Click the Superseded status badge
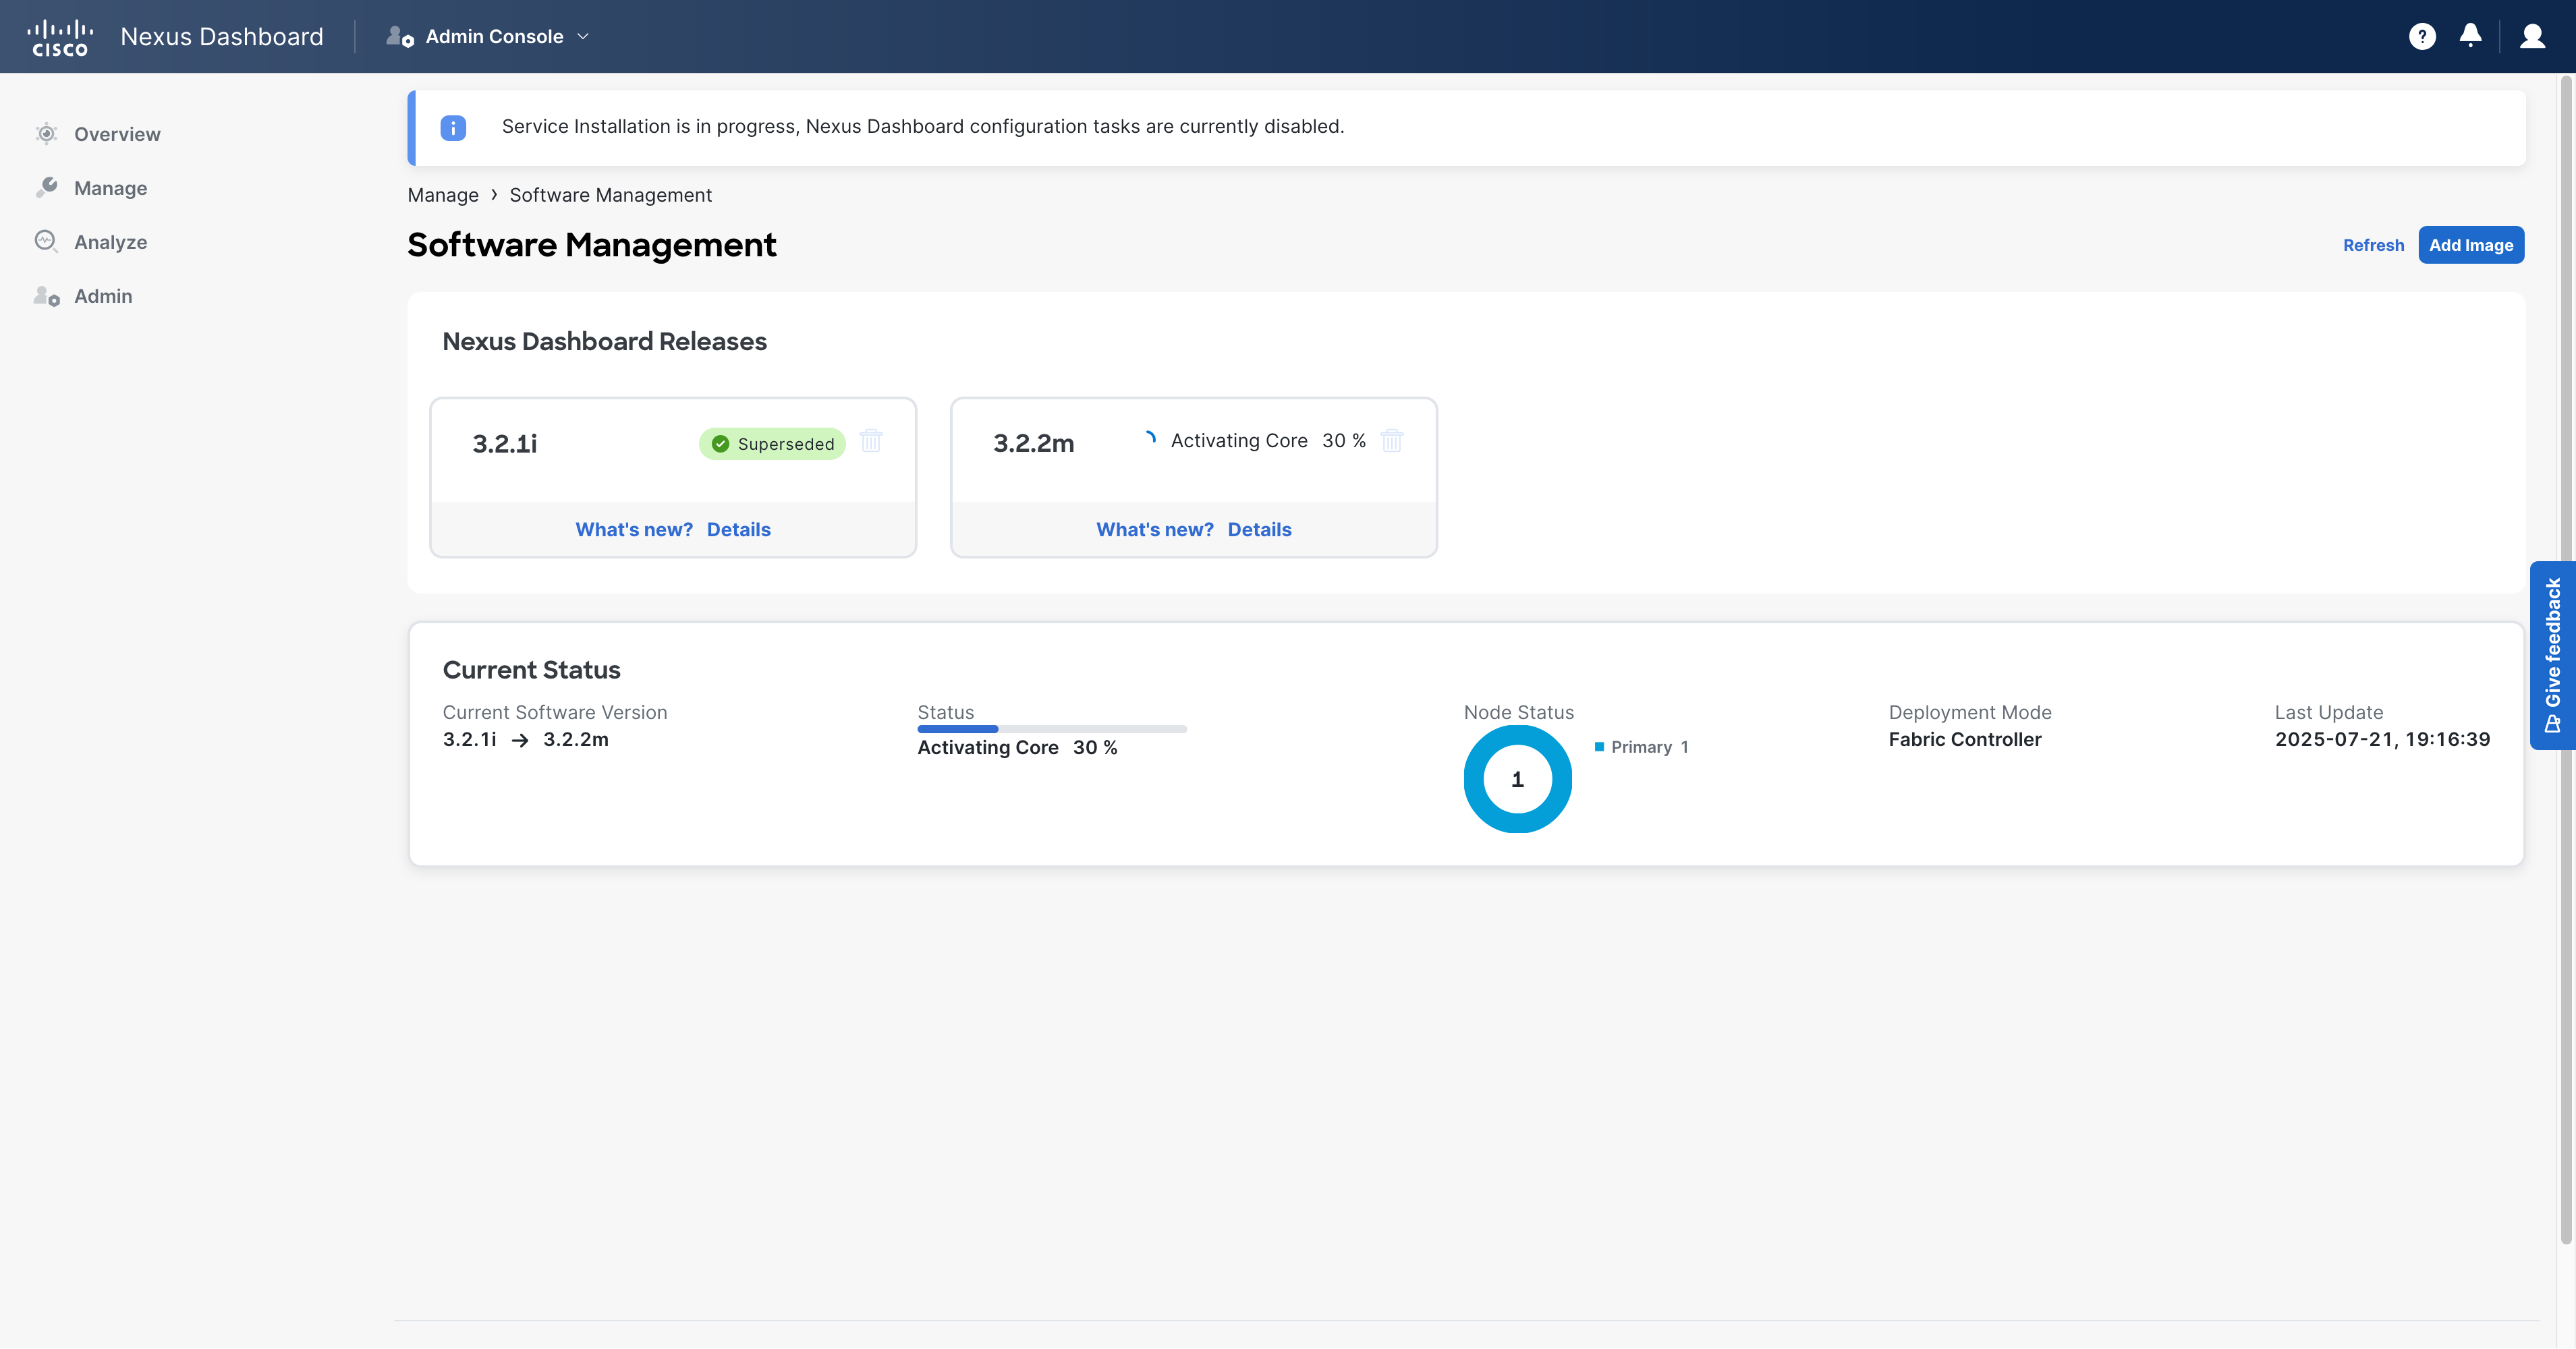2576x1349 pixels. [x=772, y=444]
